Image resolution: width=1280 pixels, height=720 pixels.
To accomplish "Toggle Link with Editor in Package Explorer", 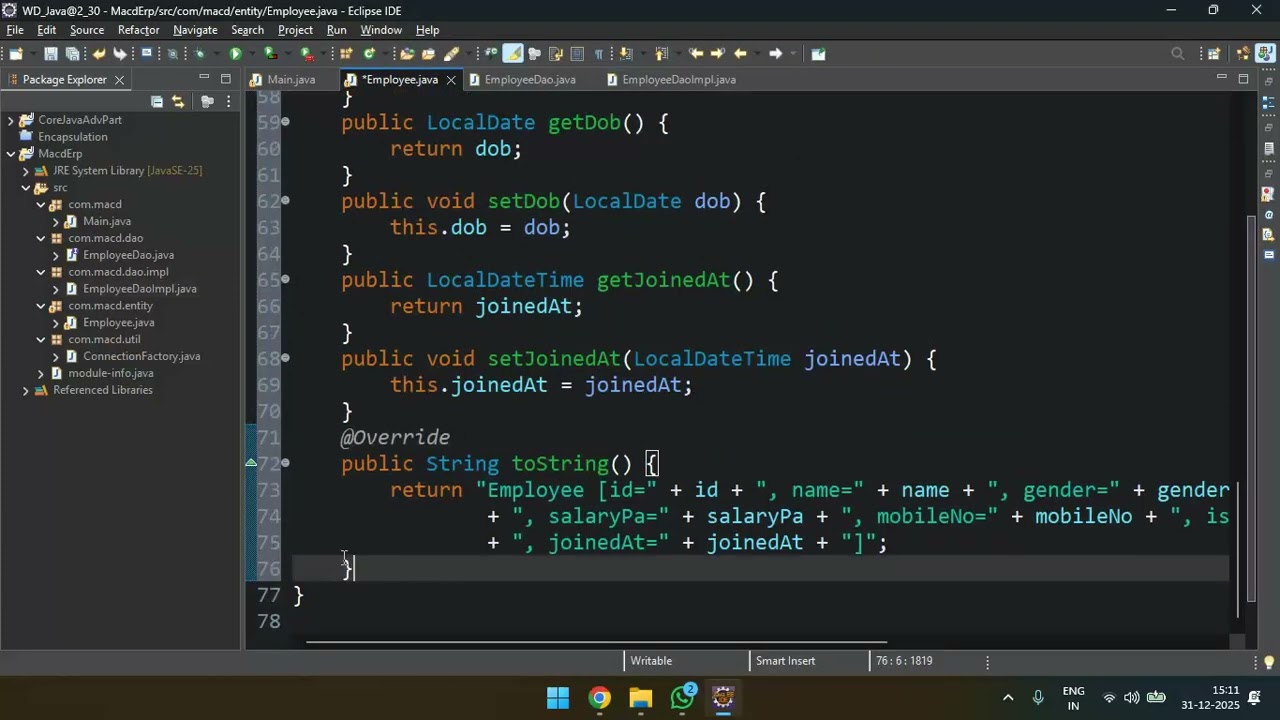I will (x=178, y=101).
